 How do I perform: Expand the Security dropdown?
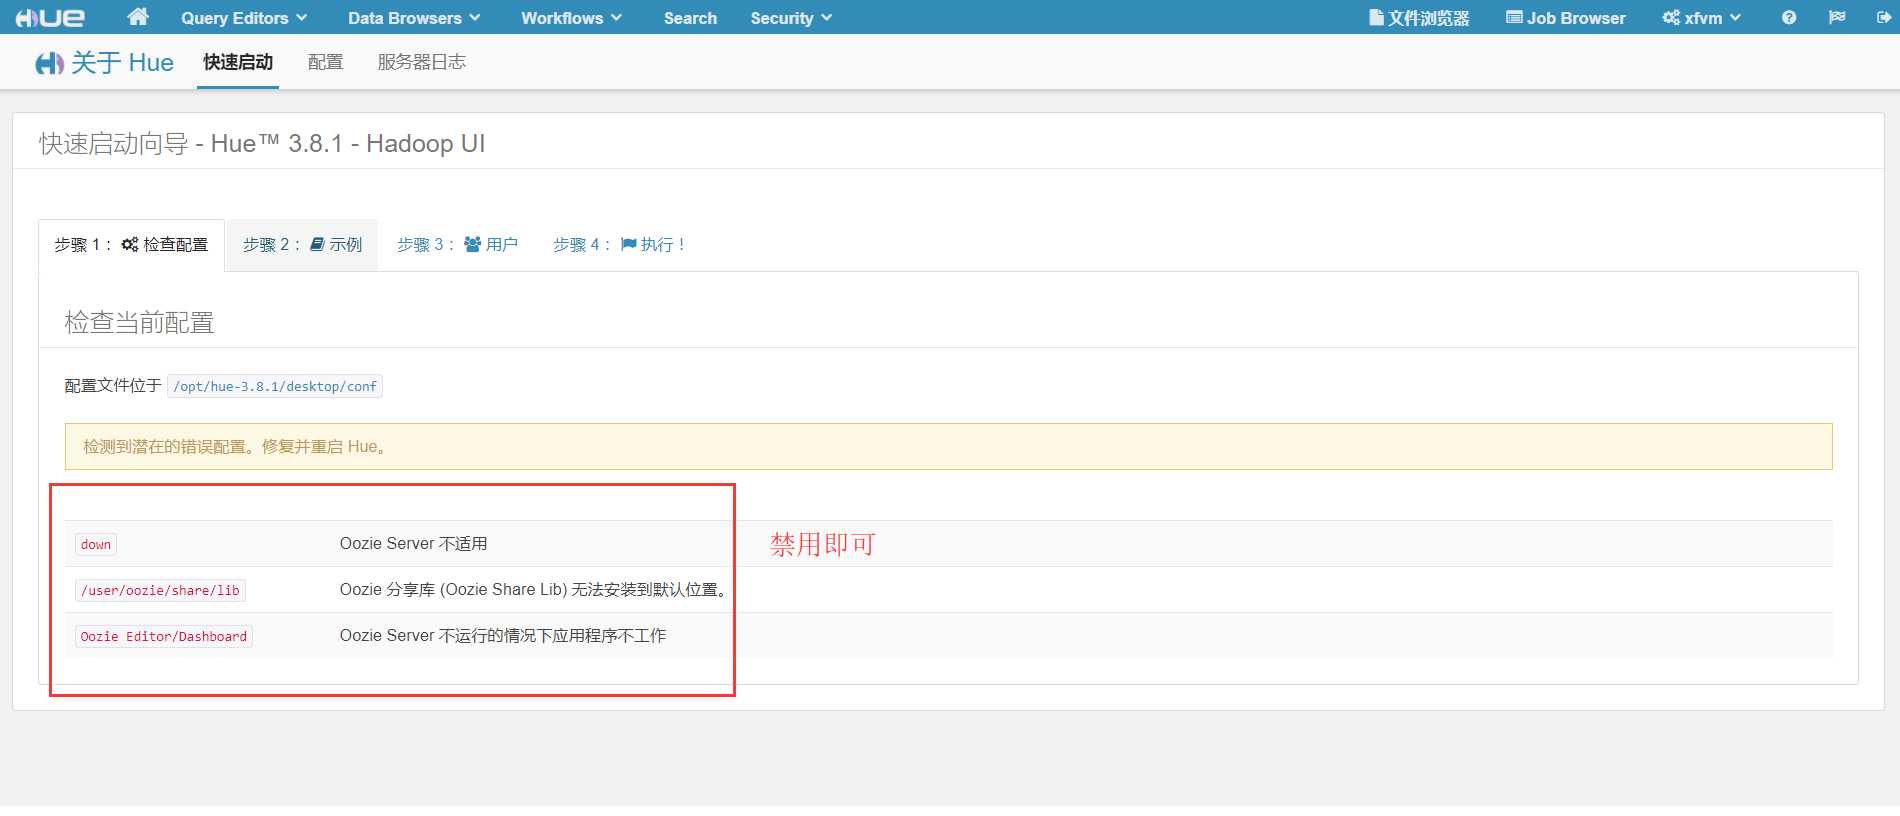[791, 18]
